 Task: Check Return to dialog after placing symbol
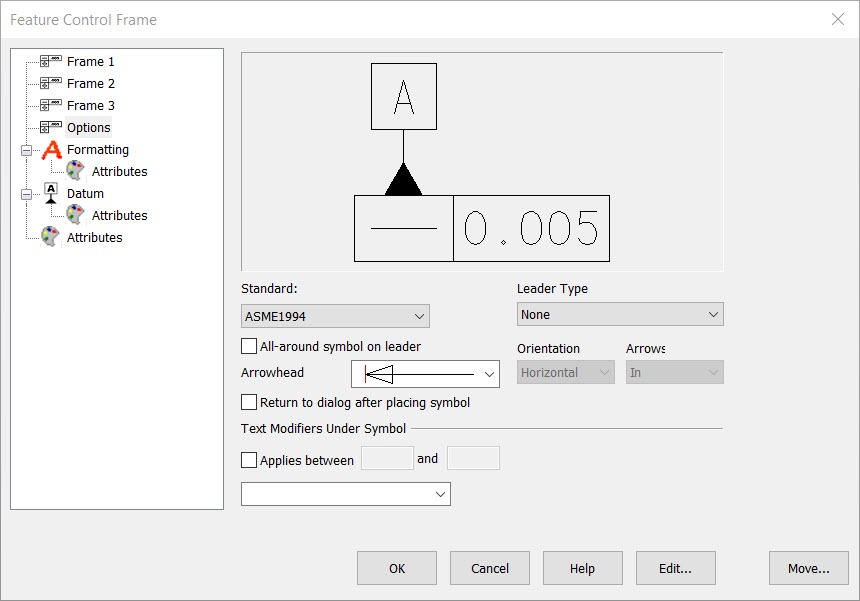[x=246, y=400]
